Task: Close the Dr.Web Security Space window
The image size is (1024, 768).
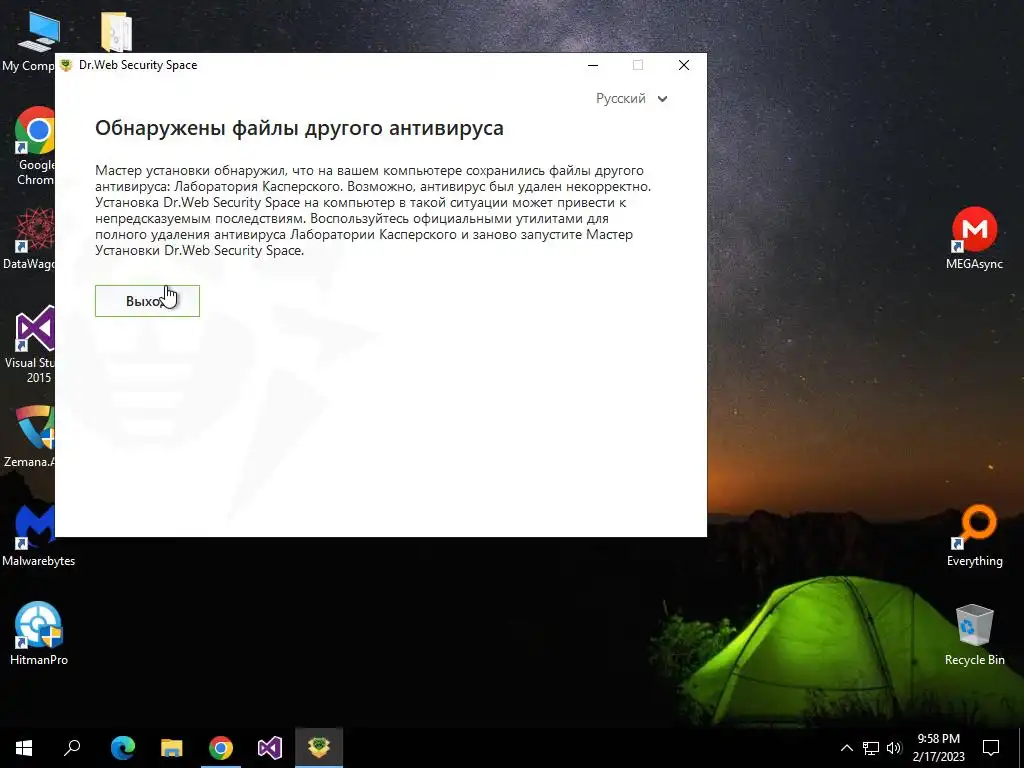Action: (684, 65)
